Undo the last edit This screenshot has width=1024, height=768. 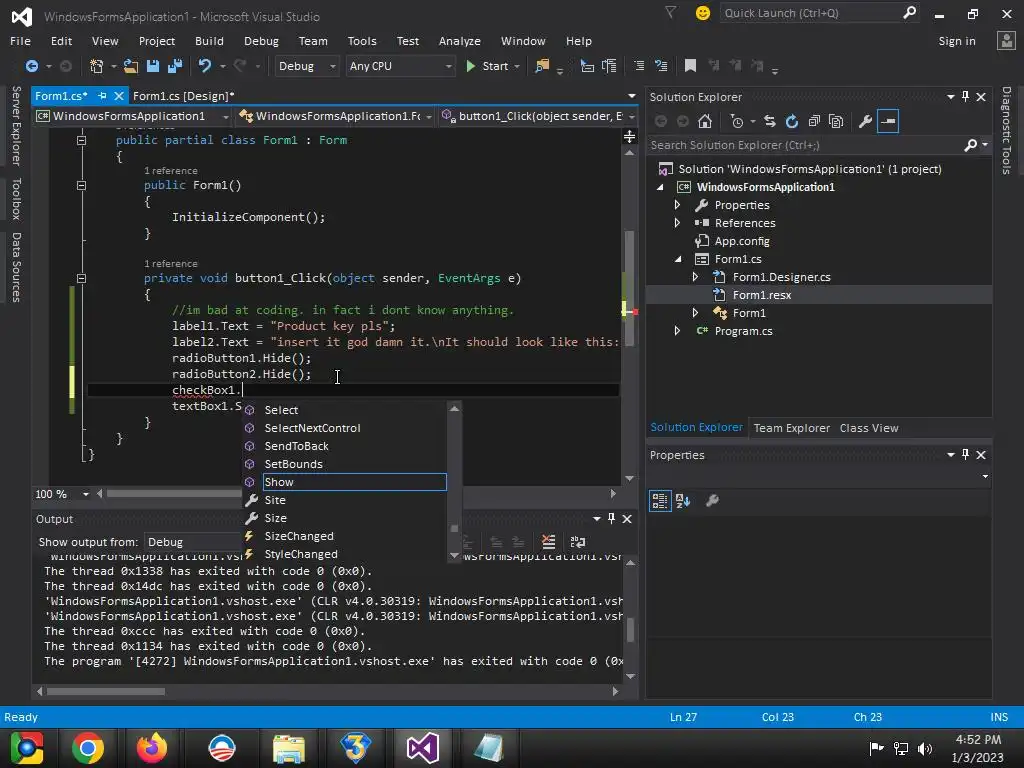click(204, 66)
